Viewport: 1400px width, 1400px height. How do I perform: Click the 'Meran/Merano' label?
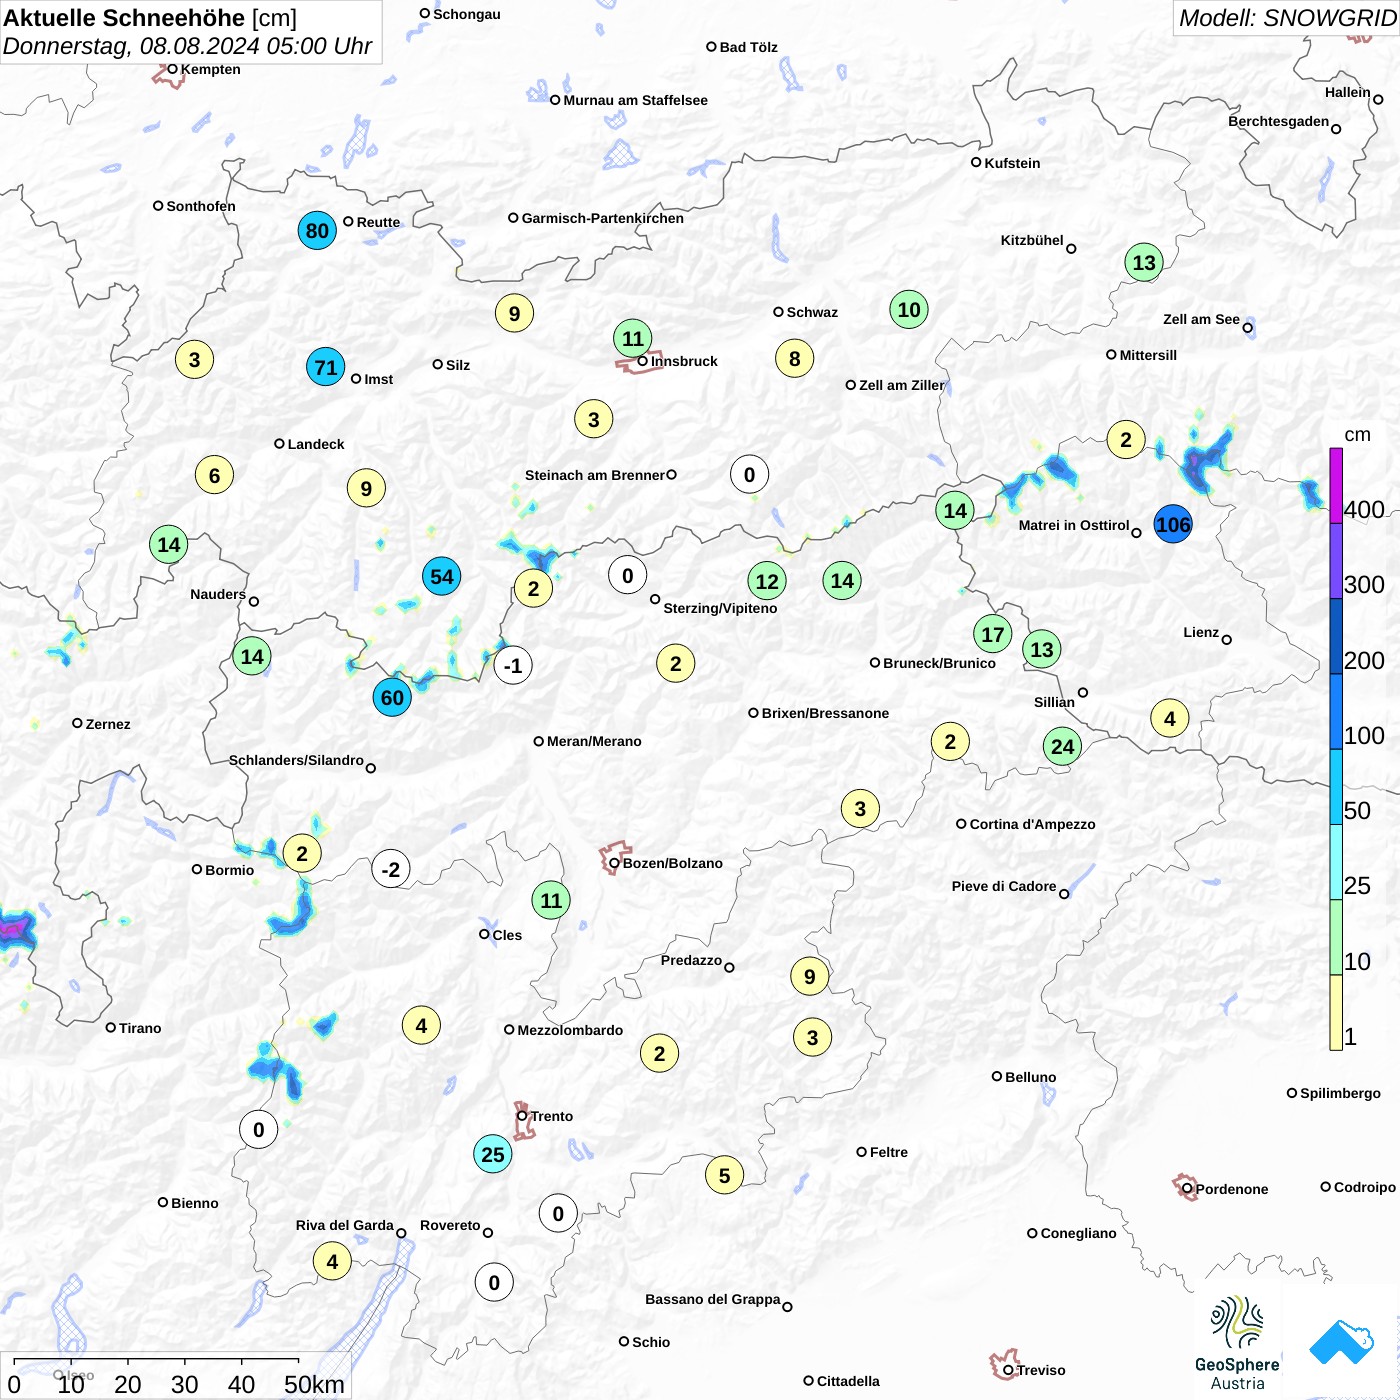coord(594,741)
